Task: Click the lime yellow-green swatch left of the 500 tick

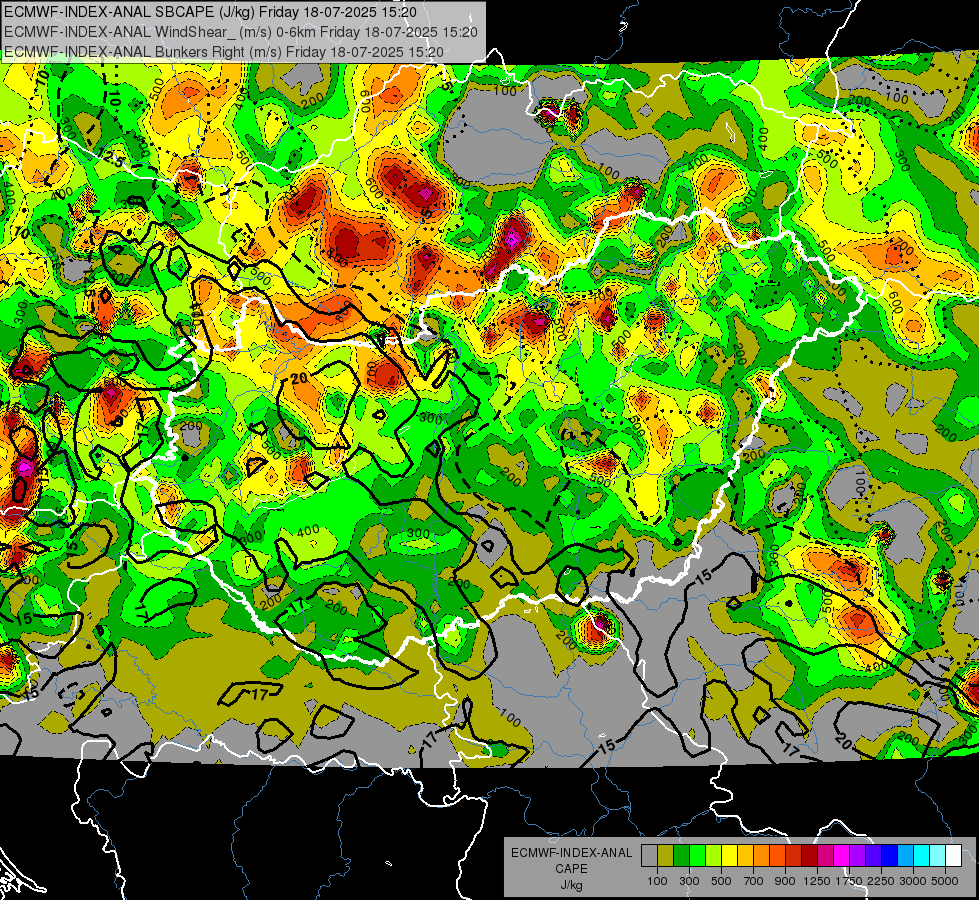Action: point(714,855)
